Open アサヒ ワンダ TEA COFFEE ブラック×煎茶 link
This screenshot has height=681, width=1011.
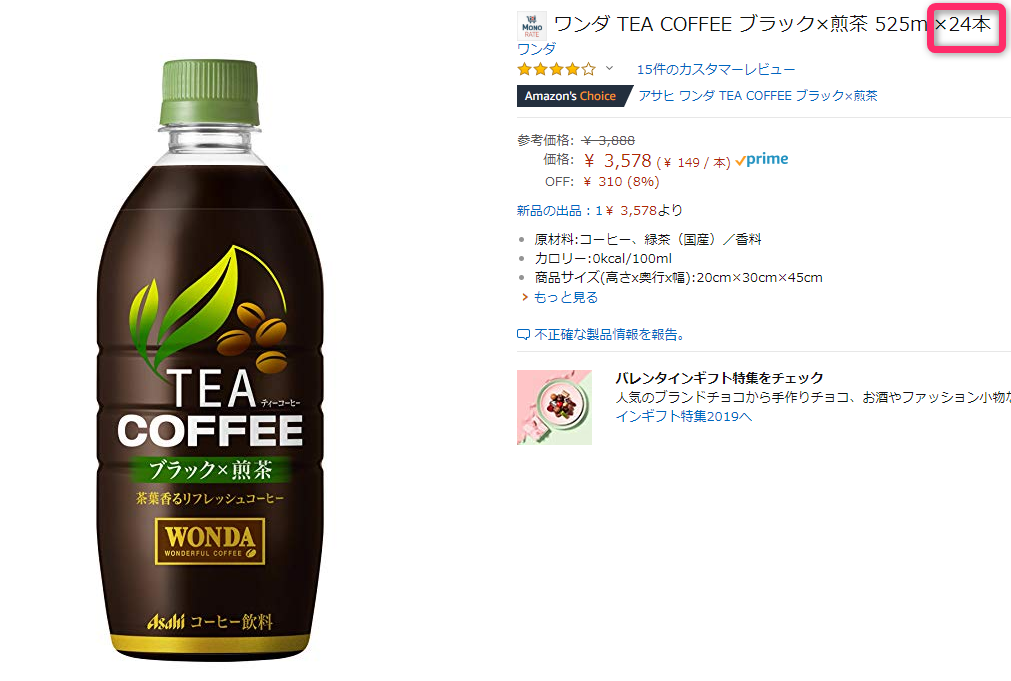pyautogui.click(x=758, y=95)
